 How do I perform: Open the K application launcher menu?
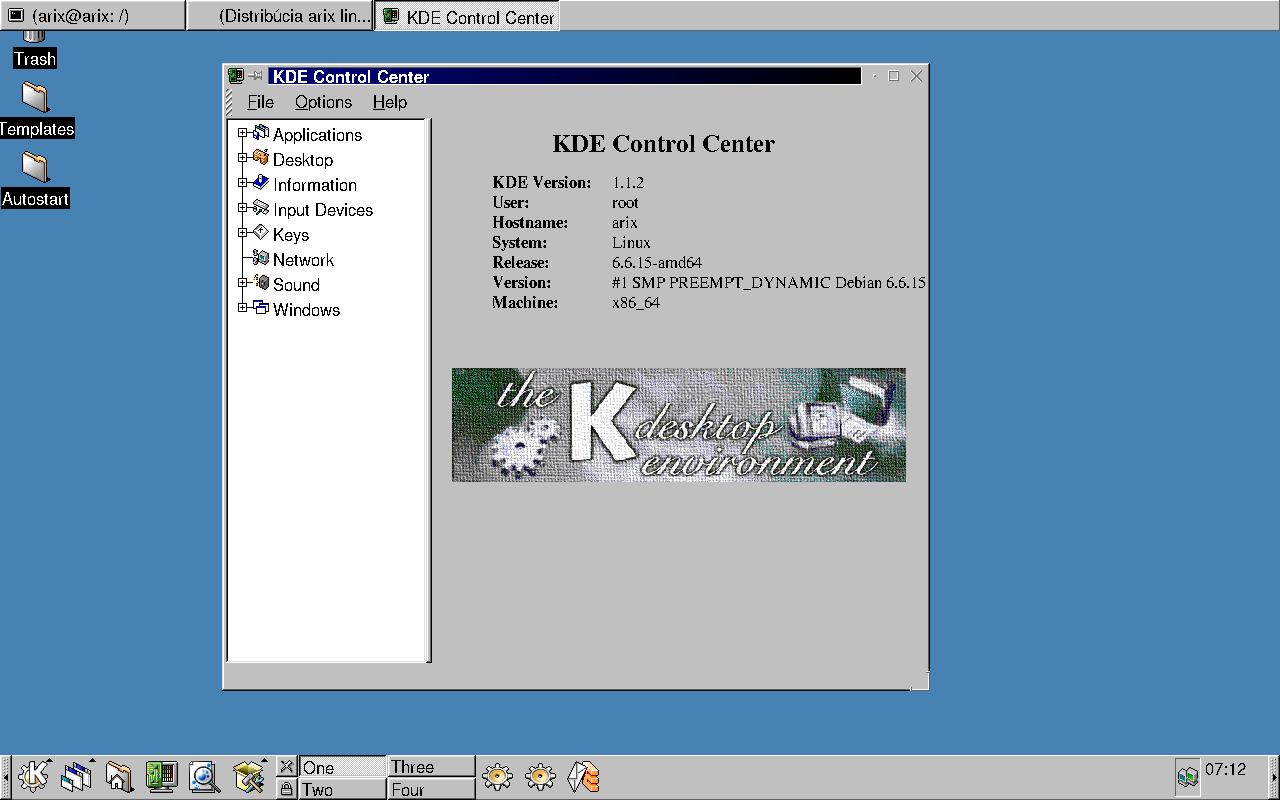(34, 776)
